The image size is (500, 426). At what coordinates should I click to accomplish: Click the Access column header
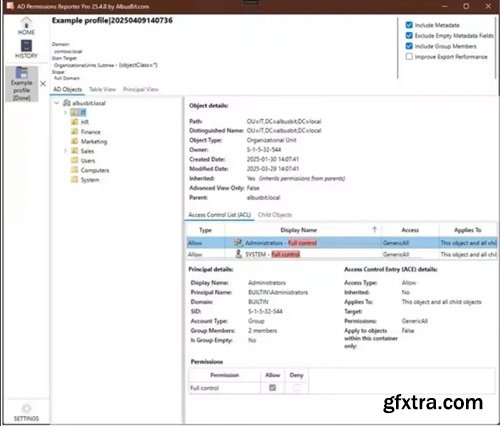click(410, 230)
